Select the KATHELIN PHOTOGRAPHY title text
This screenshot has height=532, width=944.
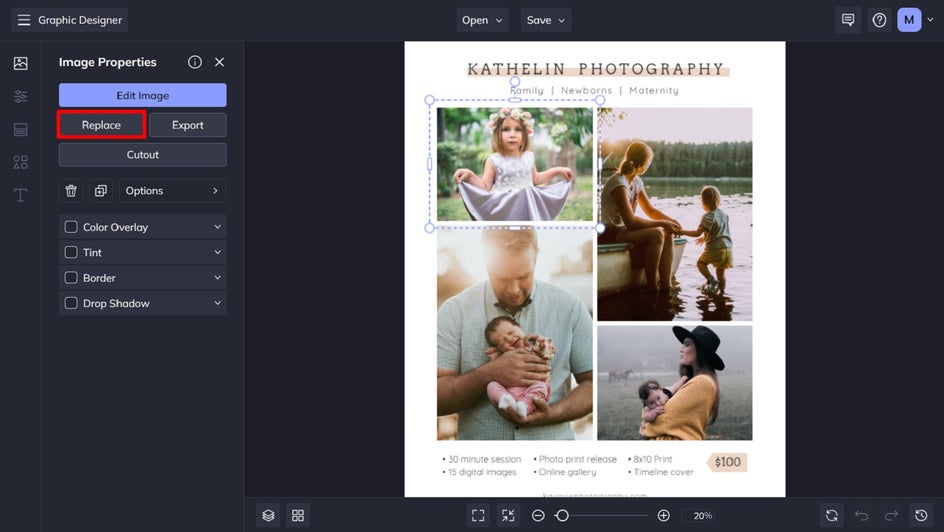[595, 69]
